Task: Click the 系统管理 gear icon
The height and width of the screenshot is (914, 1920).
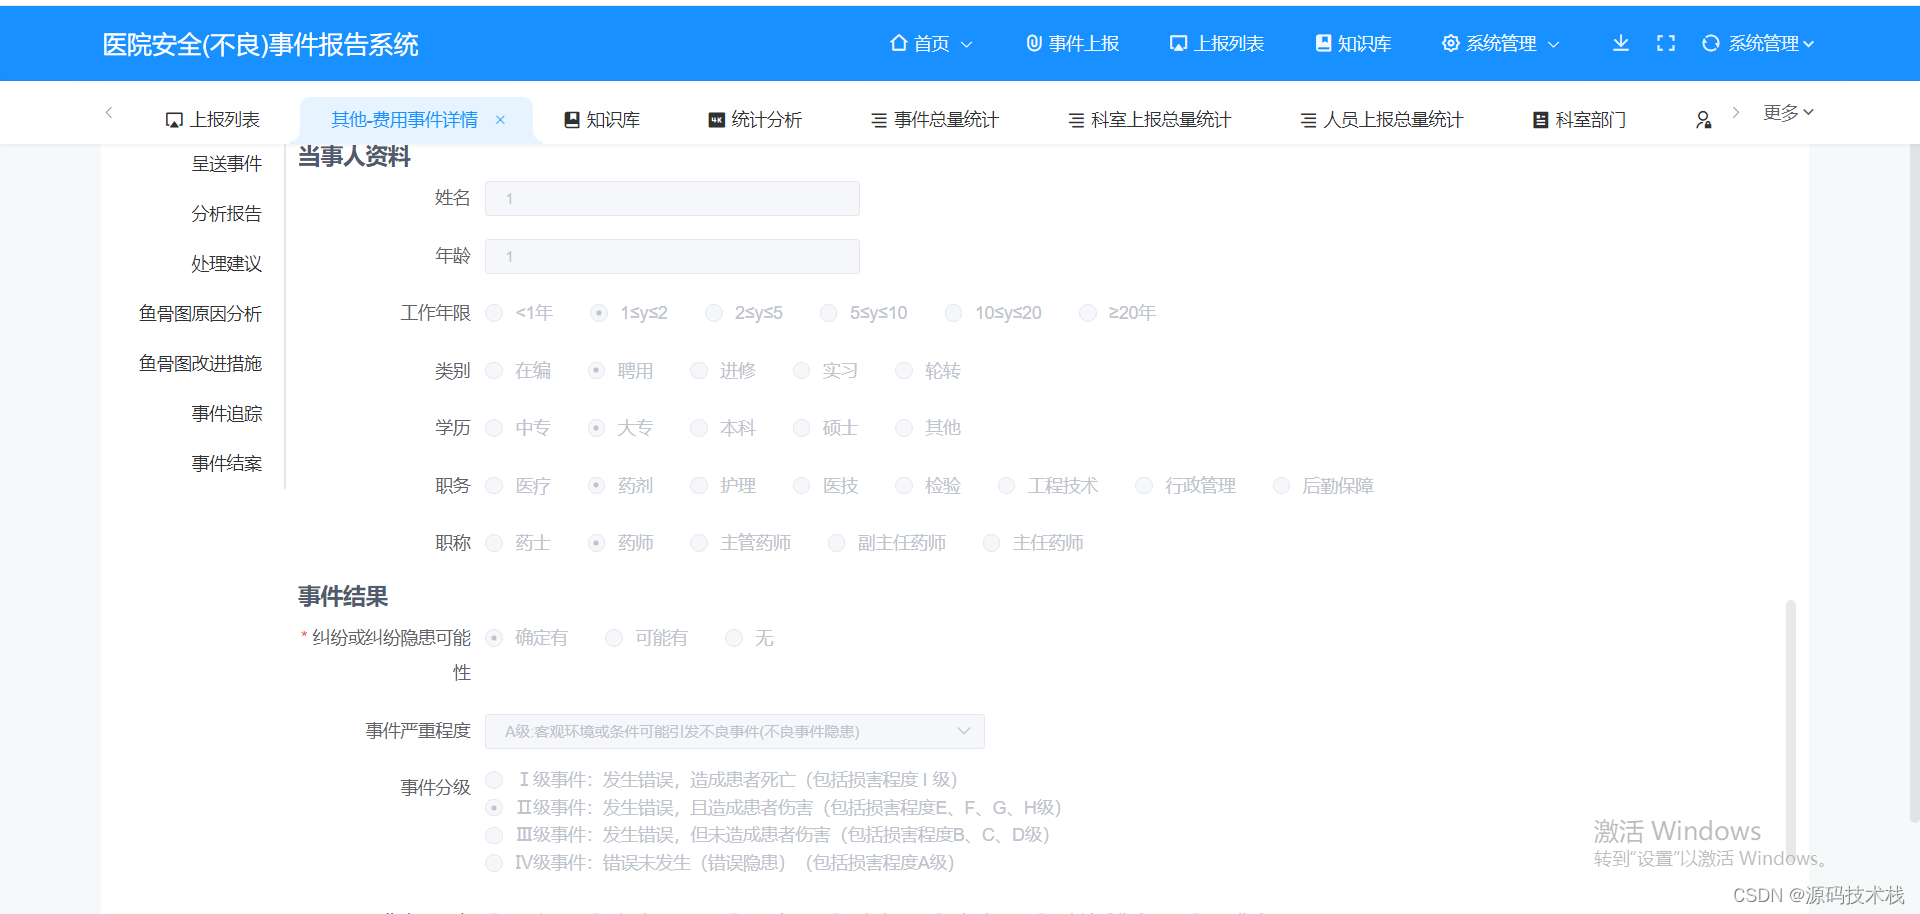Action: click(x=1450, y=43)
